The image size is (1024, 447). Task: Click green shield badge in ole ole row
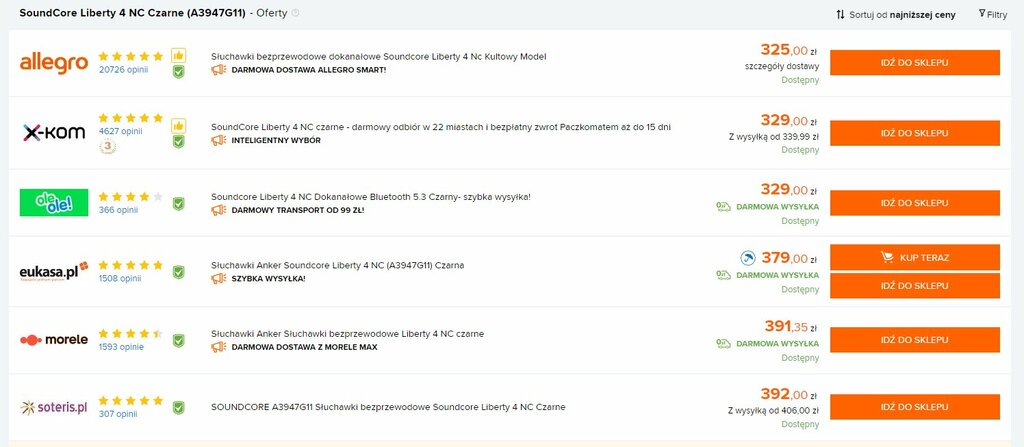(178, 204)
